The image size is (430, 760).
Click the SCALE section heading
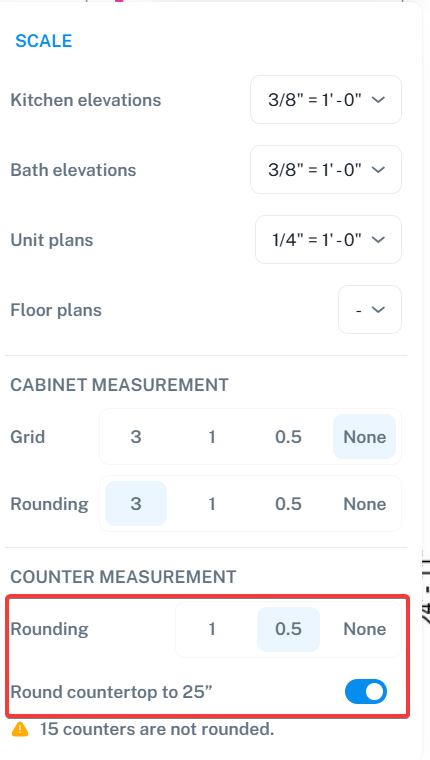coord(44,41)
